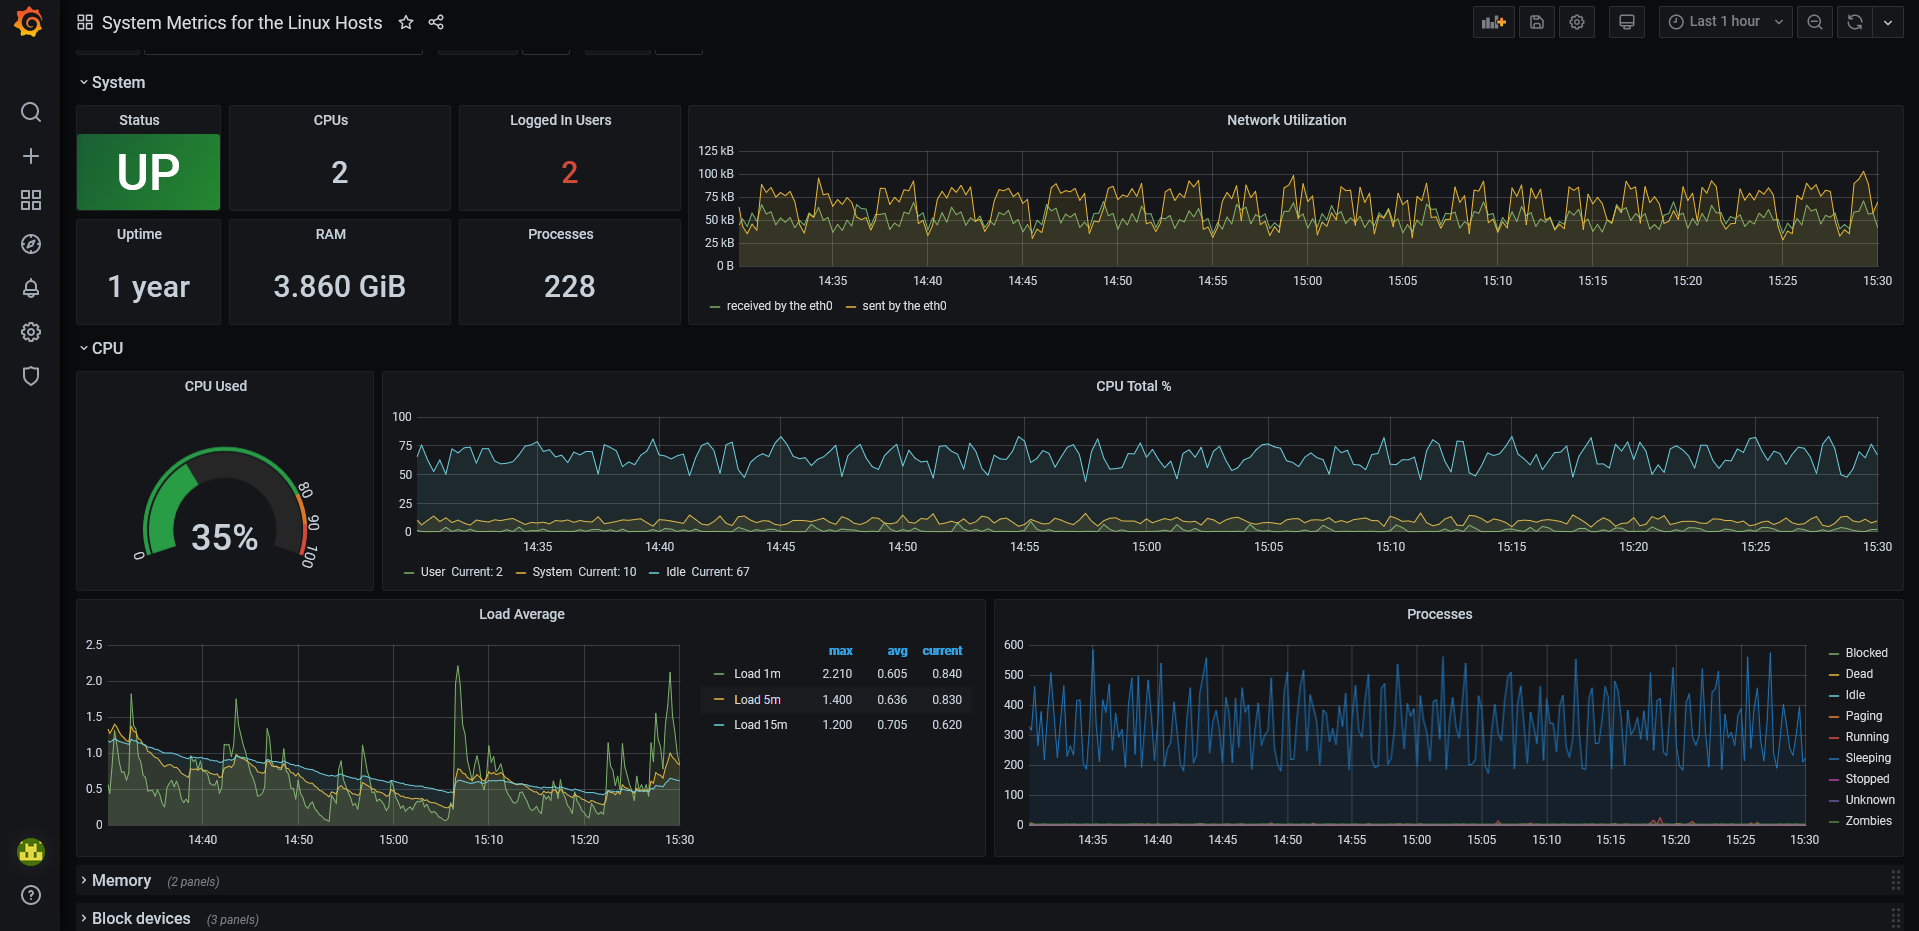Open the refresh interval dropdown arrow
Image resolution: width=1919 pixels, height=931 pixels.
[1887, 22]
